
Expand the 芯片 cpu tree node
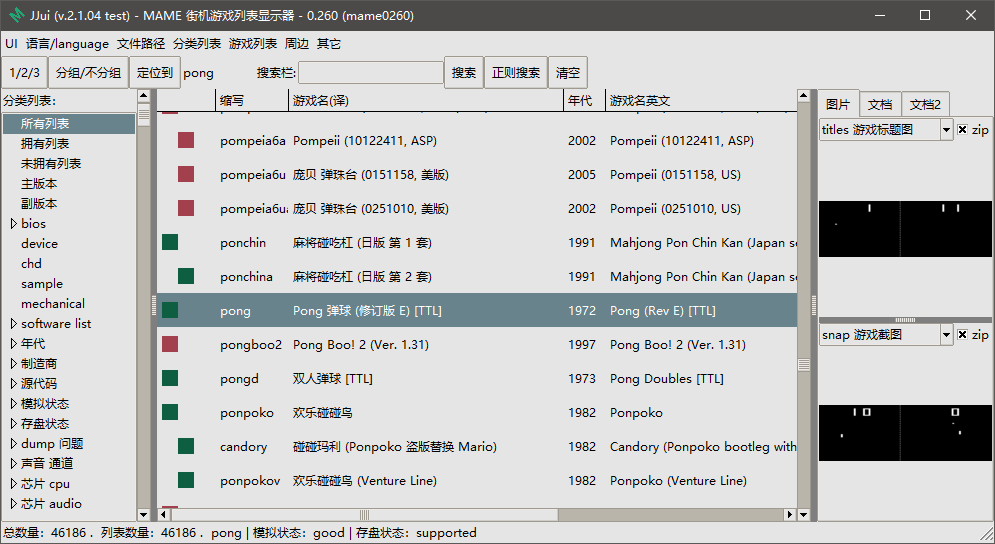click(13, 484)
